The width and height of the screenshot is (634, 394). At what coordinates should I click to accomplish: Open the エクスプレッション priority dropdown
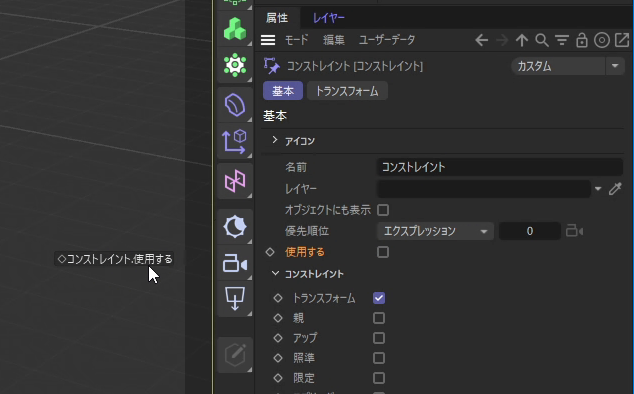pos(435,231)
